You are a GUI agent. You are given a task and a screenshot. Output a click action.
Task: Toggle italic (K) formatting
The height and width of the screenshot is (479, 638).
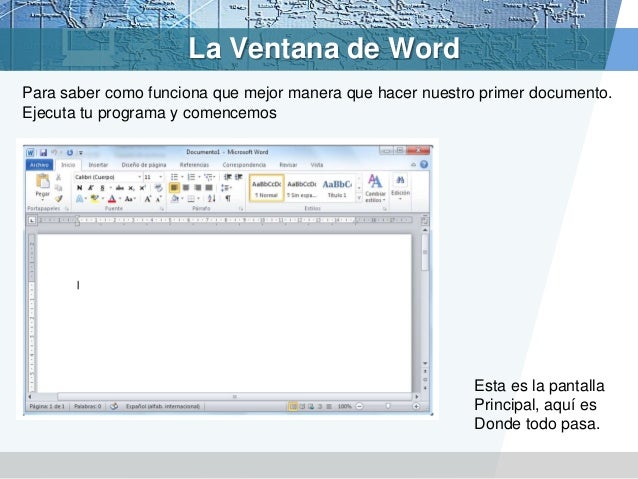pyautogui.click(x=91, y=188)
